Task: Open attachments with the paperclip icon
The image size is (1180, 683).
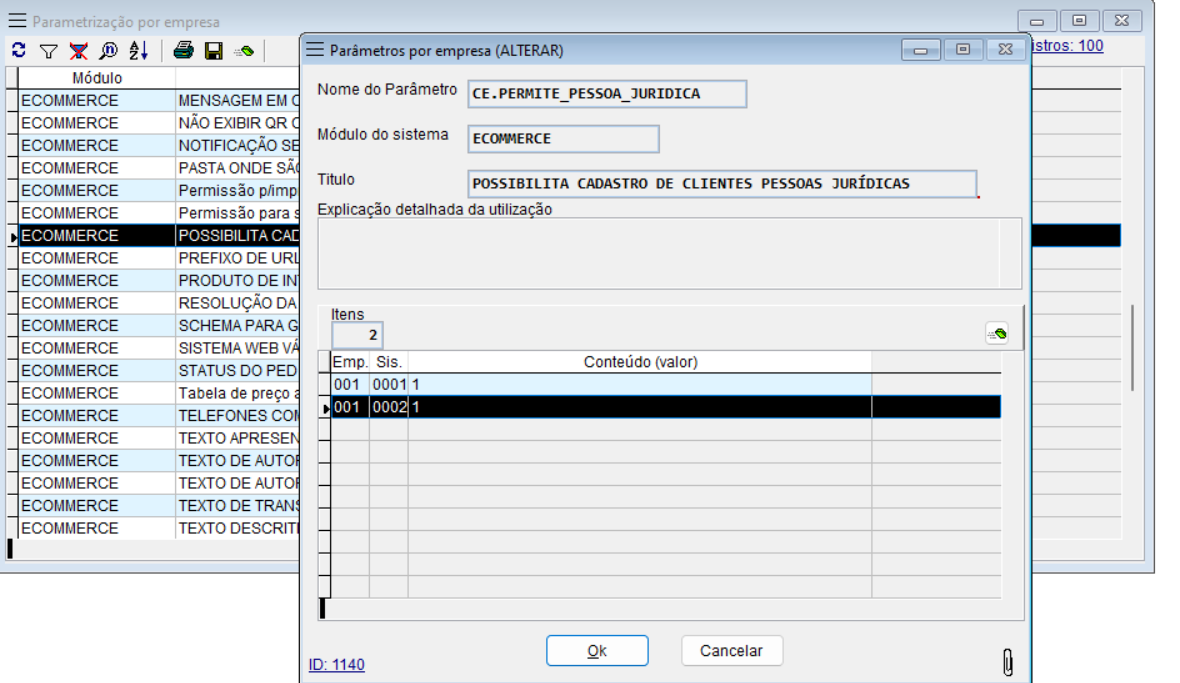Action: point(1008,662)
